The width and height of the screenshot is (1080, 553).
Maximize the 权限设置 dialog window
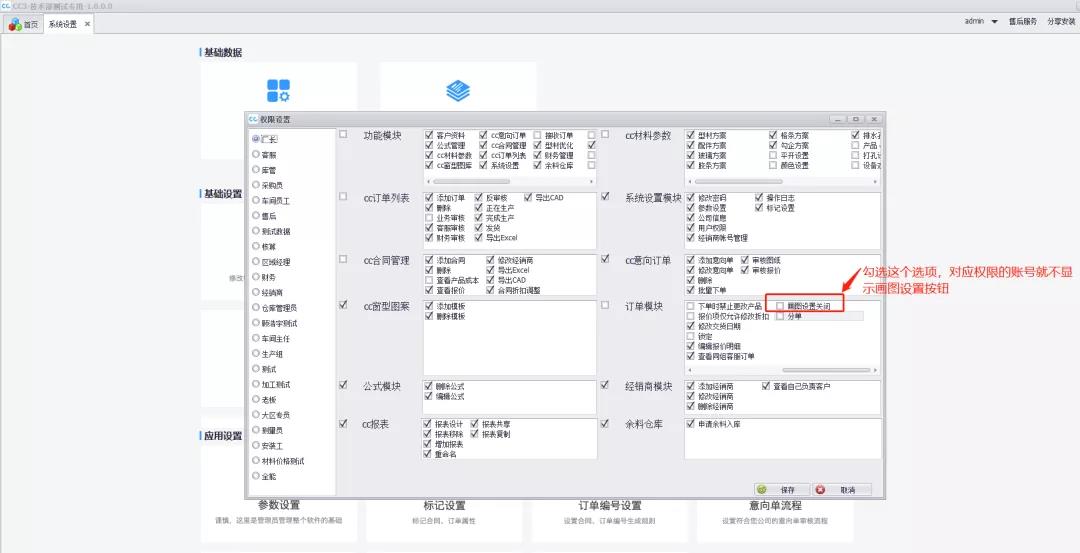pos(856,118)
